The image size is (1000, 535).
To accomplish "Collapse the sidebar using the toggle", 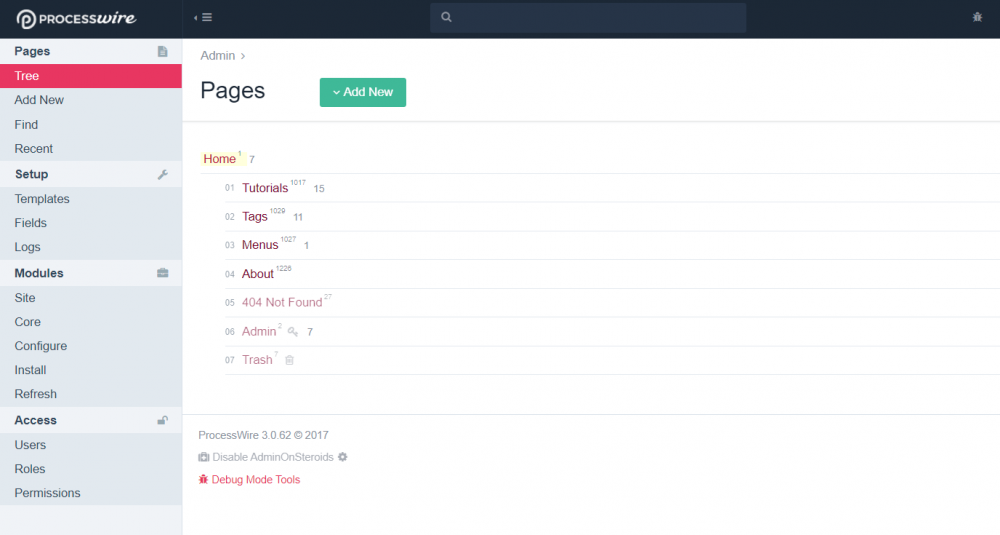I will pos(202,17).
